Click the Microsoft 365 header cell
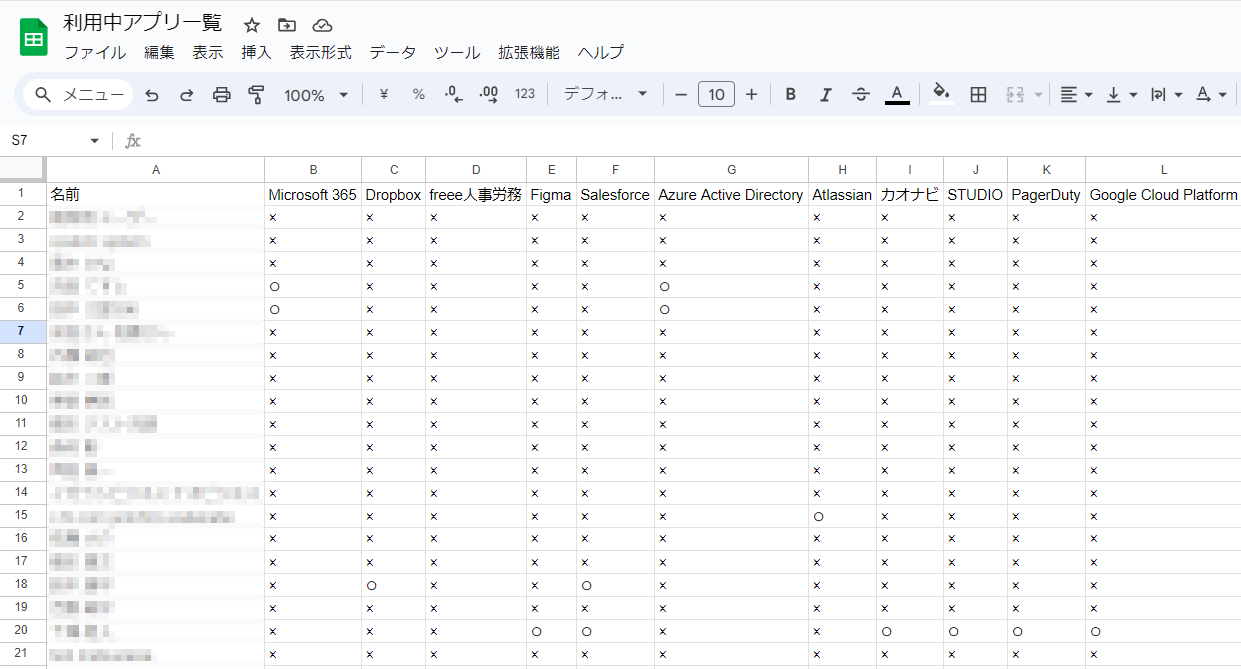This screenshot has height=669, width=1241. [313, 195]
